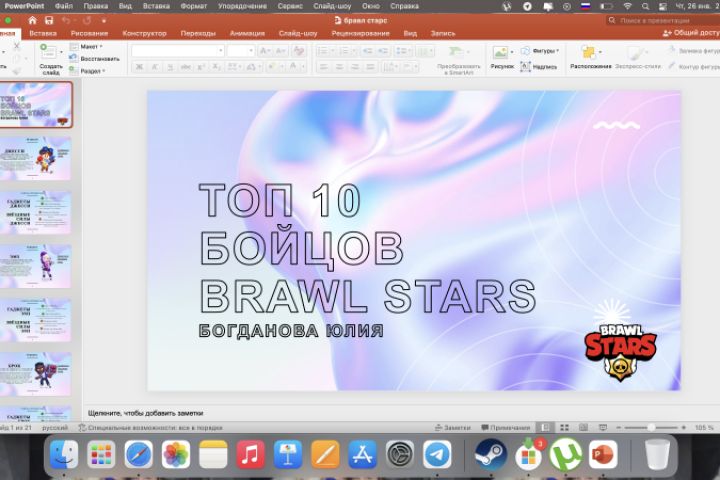Click the Восстановить (Reset) icon

click(x=73, y=58)
